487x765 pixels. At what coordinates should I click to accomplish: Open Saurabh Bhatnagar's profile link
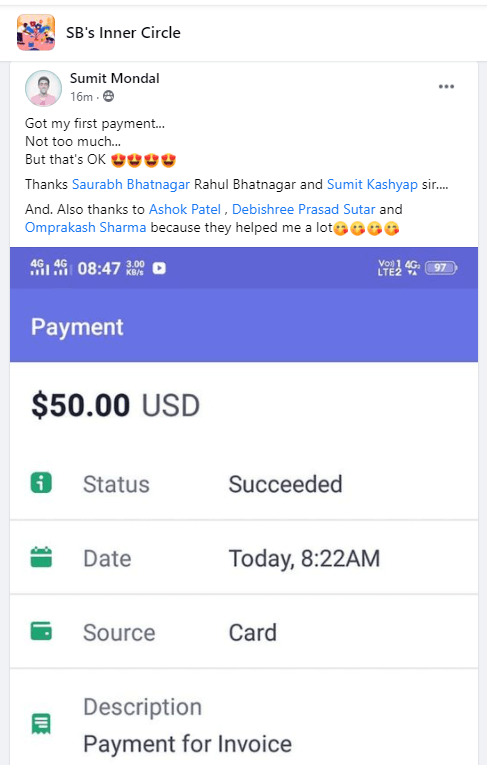[x=131, y=184]
